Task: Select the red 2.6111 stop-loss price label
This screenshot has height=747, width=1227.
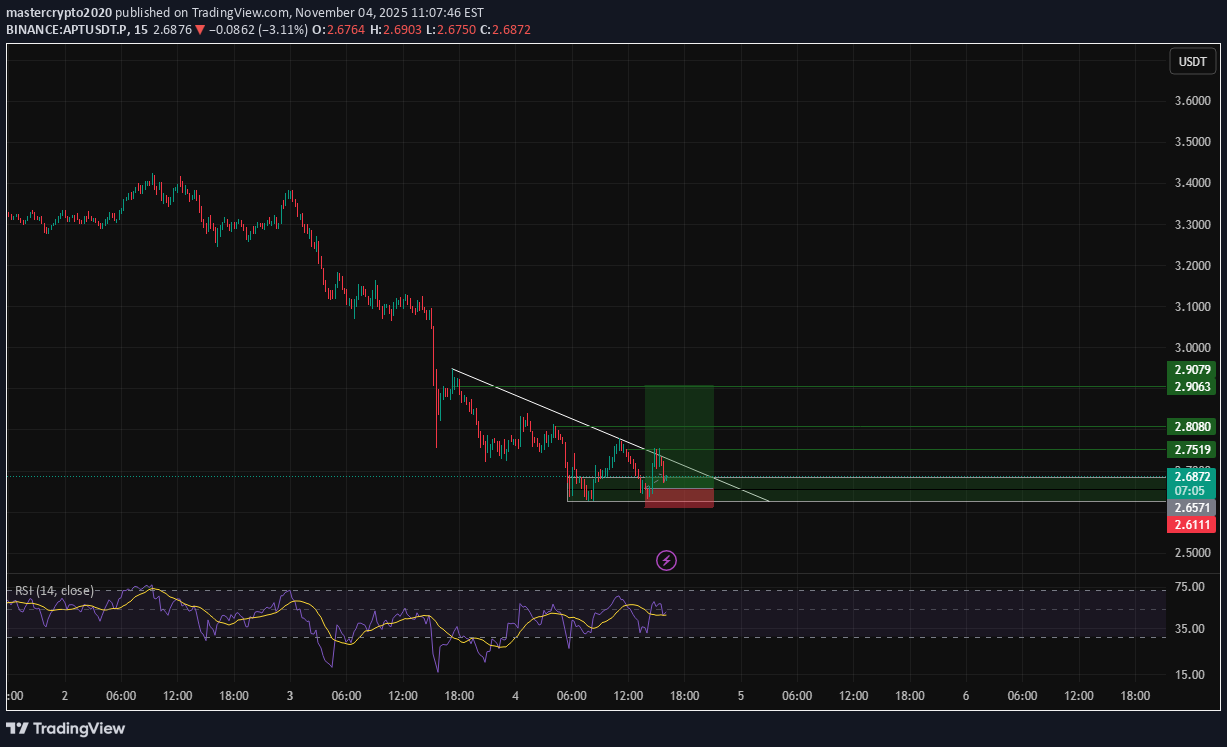Action: click(x=1191, y=525)
